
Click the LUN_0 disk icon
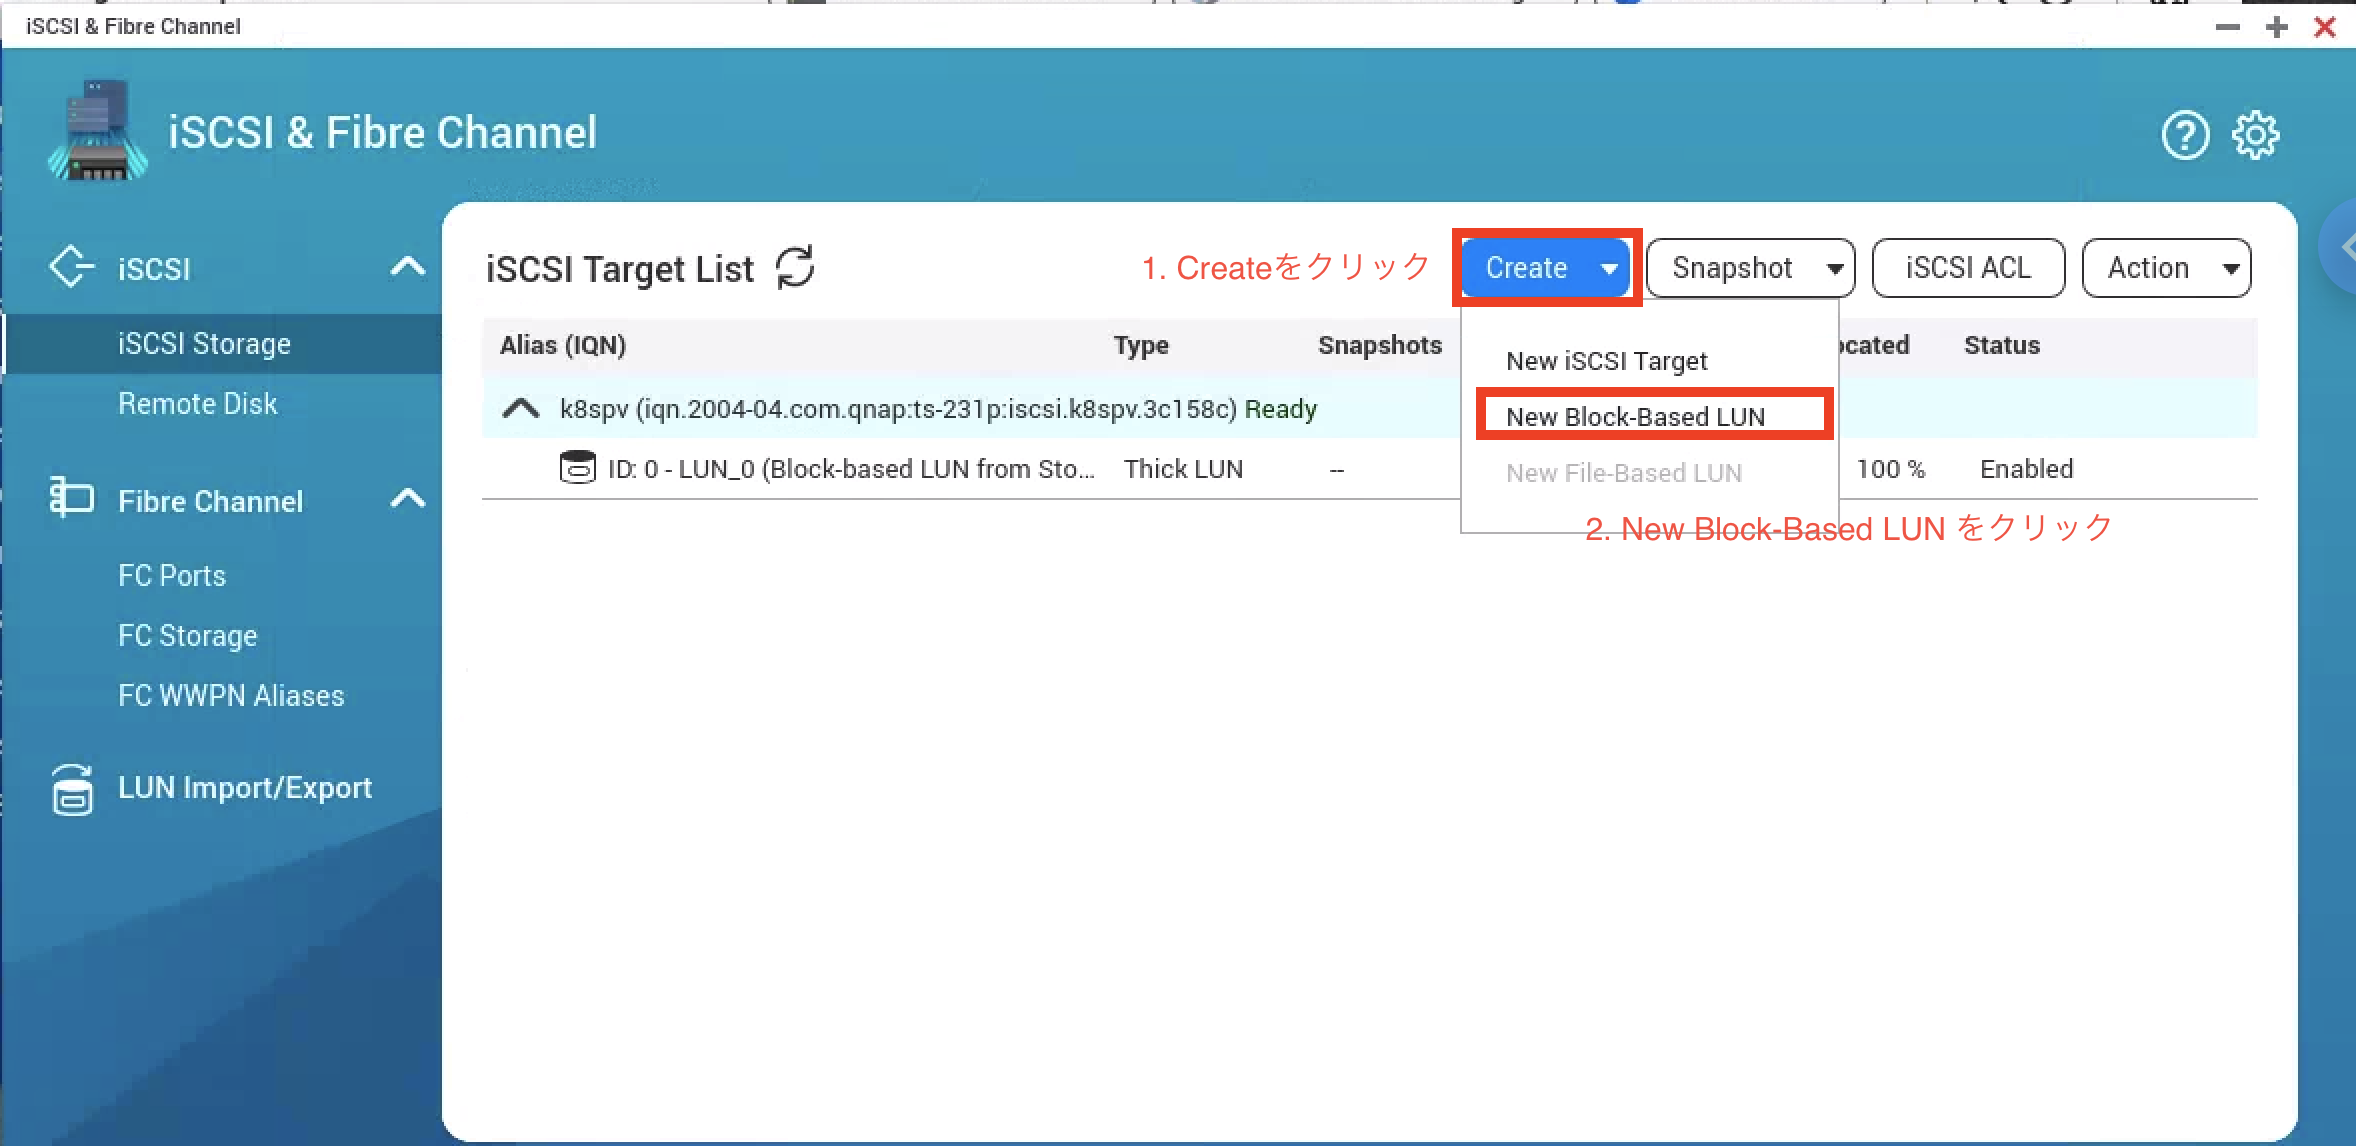(x=577, y=468)
